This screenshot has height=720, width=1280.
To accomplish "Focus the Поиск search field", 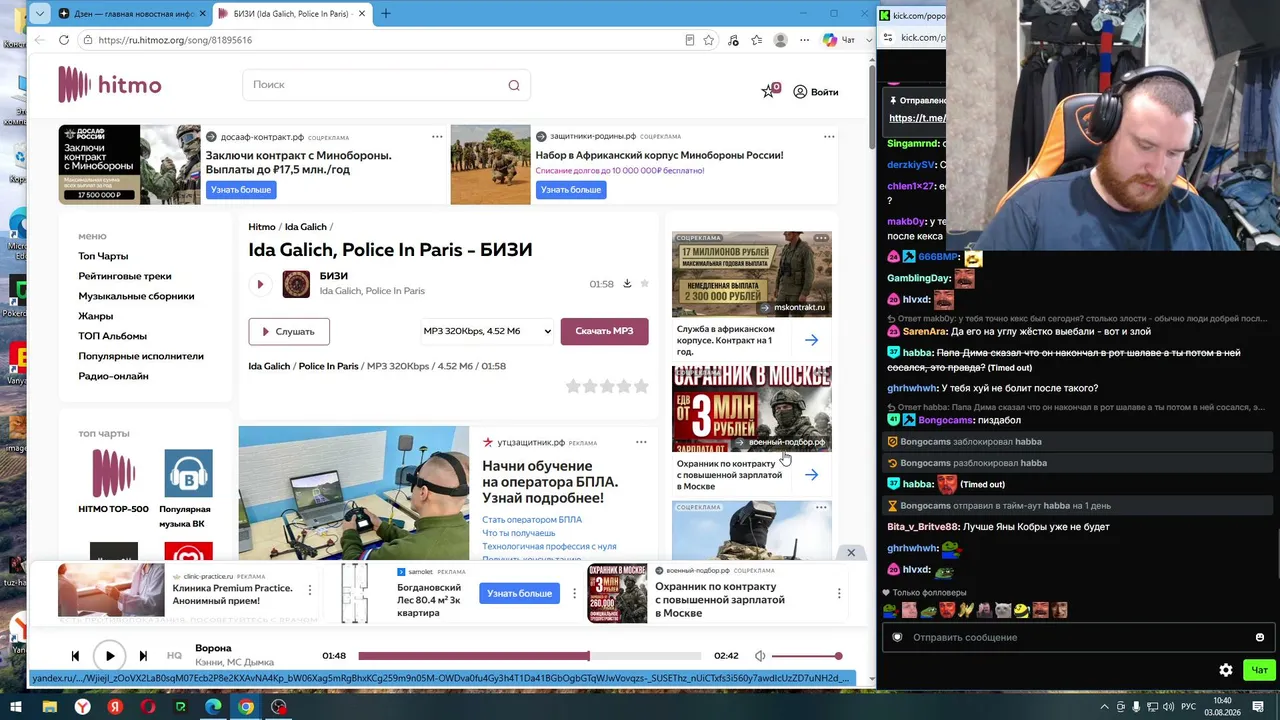I will (386, 85).
